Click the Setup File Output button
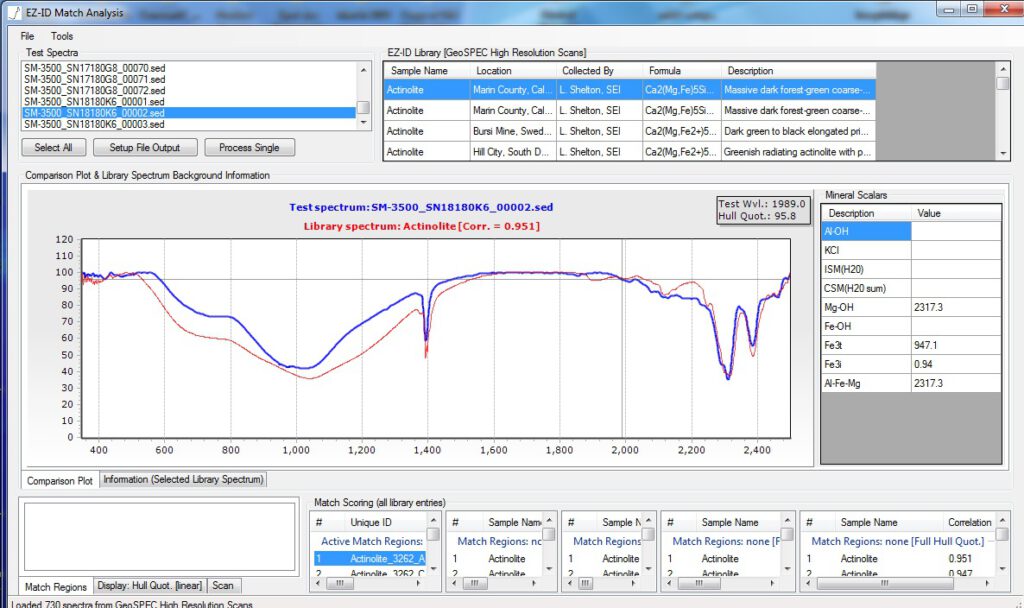The image size is (1024, 608). tap(145, 148)
